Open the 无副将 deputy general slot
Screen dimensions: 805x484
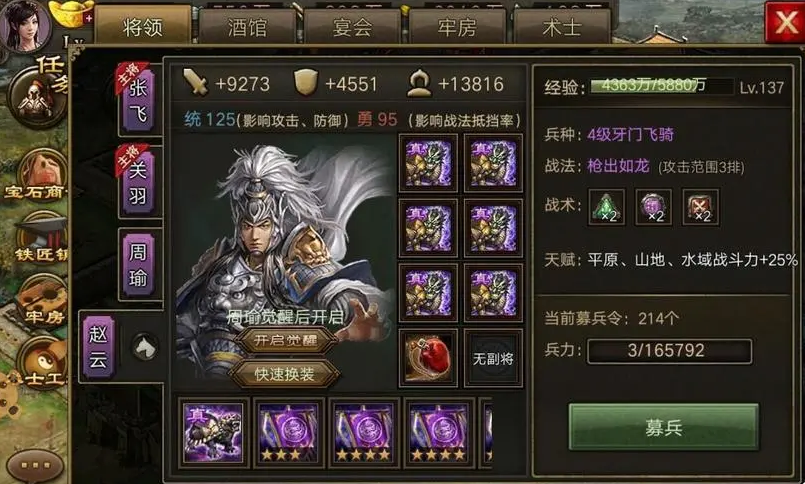pos(493,358)
